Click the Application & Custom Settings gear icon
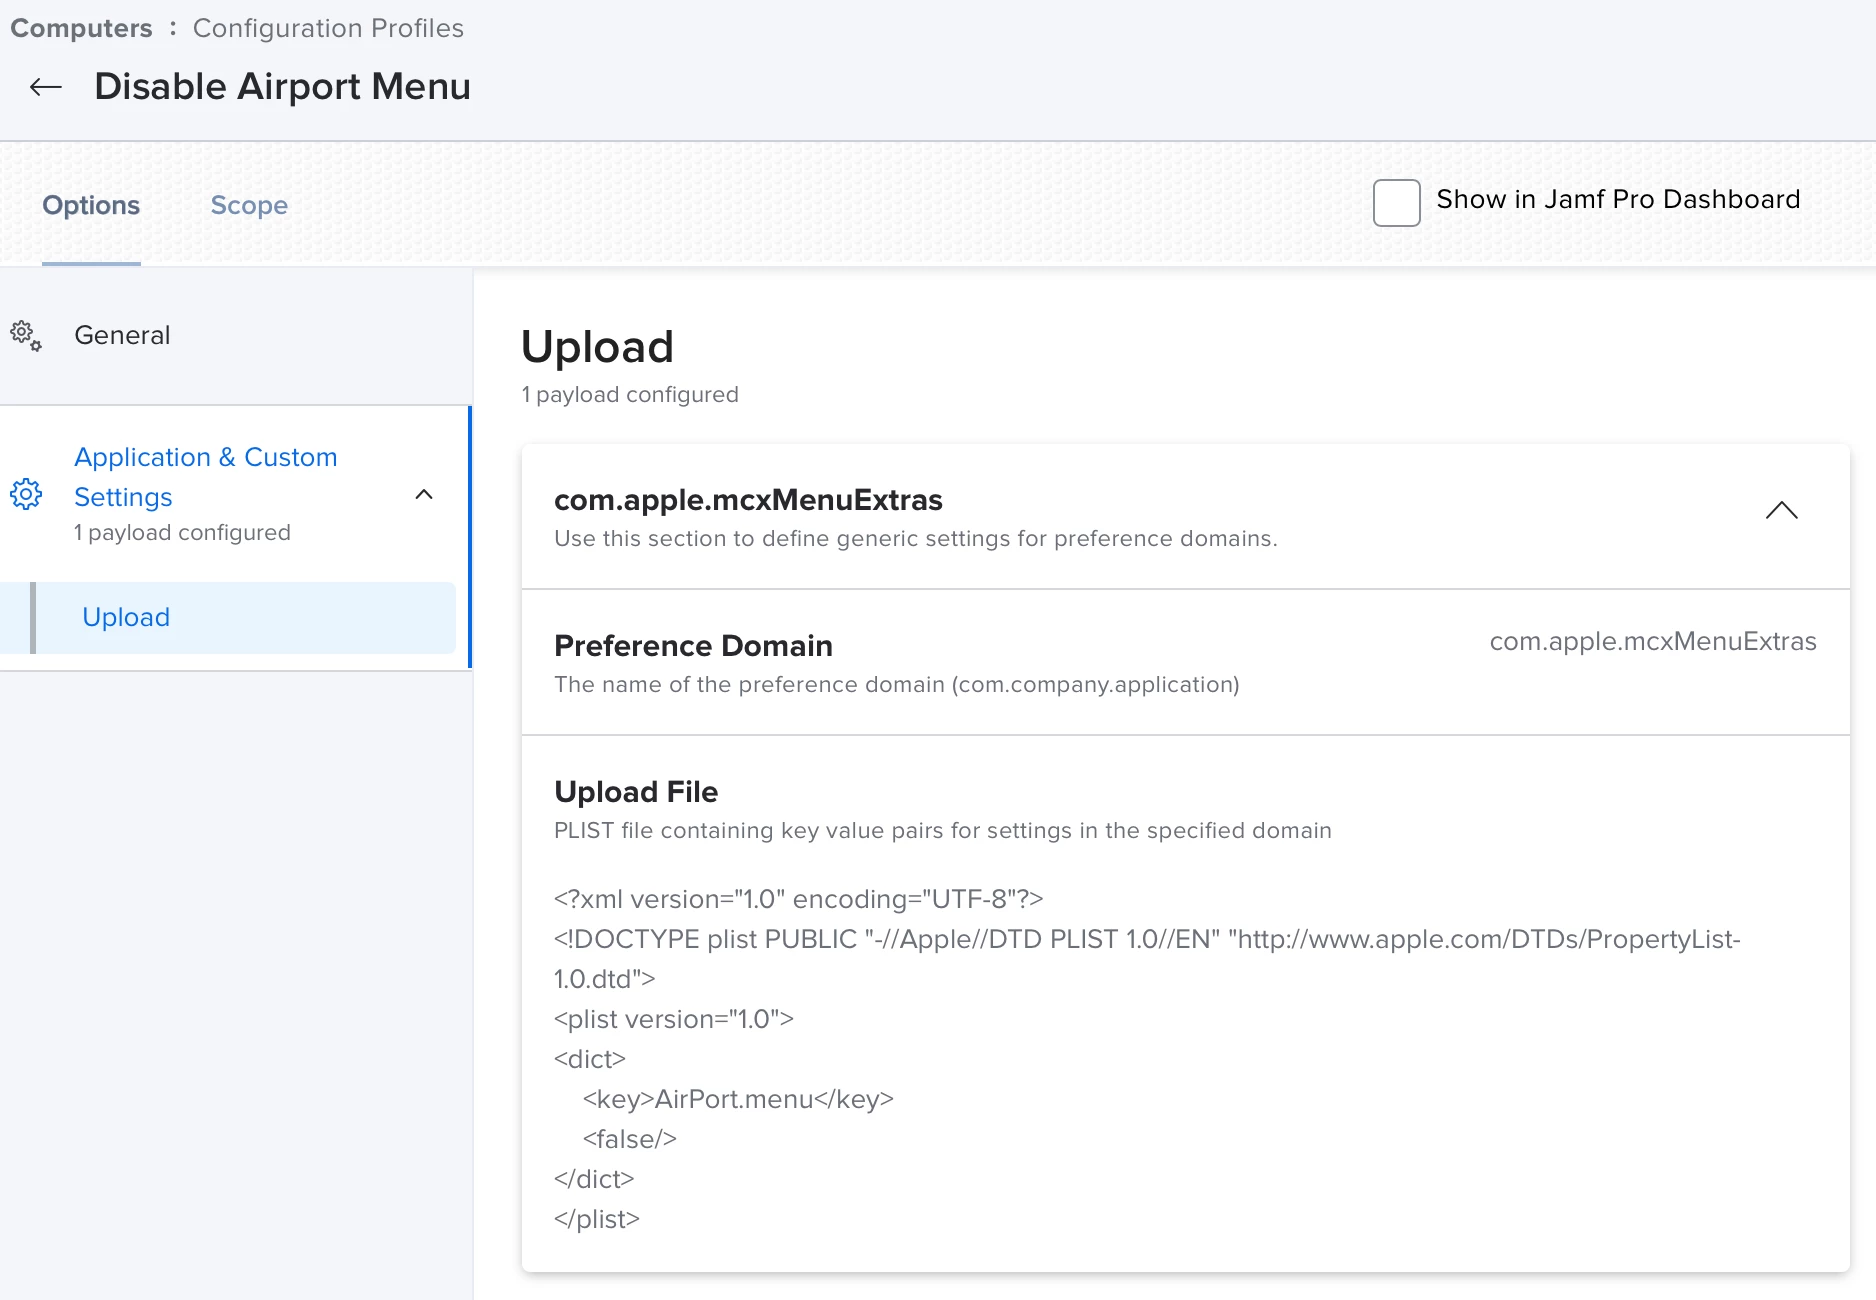 point(26,494)
